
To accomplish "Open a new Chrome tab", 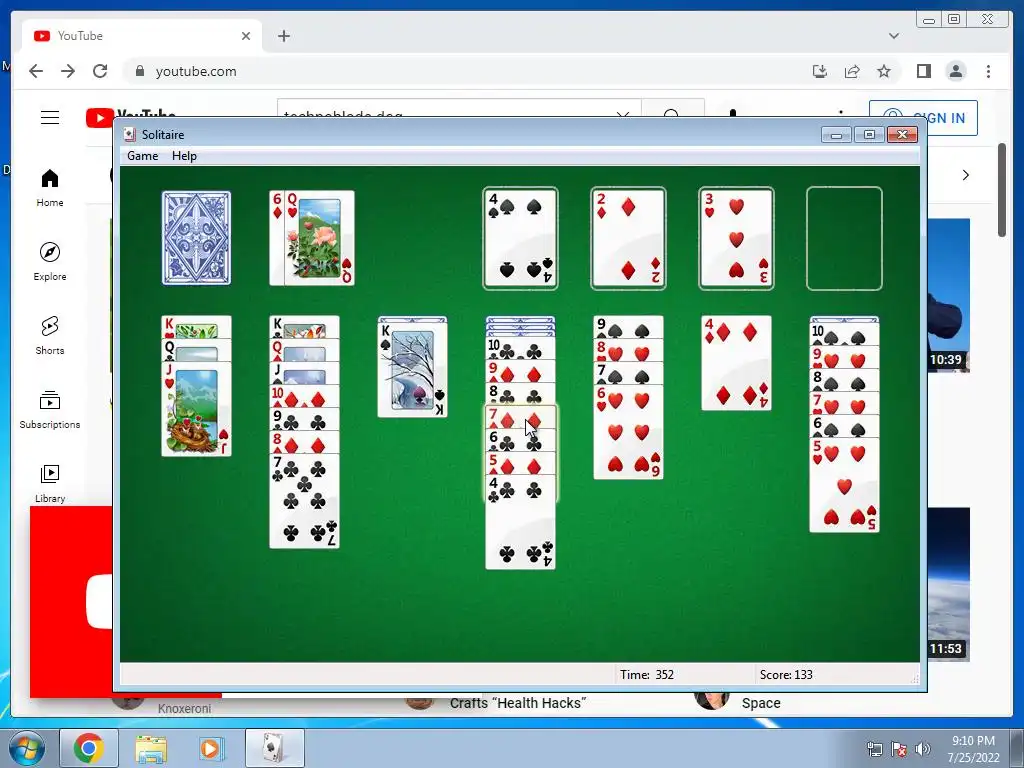I will tap(283, 36).
